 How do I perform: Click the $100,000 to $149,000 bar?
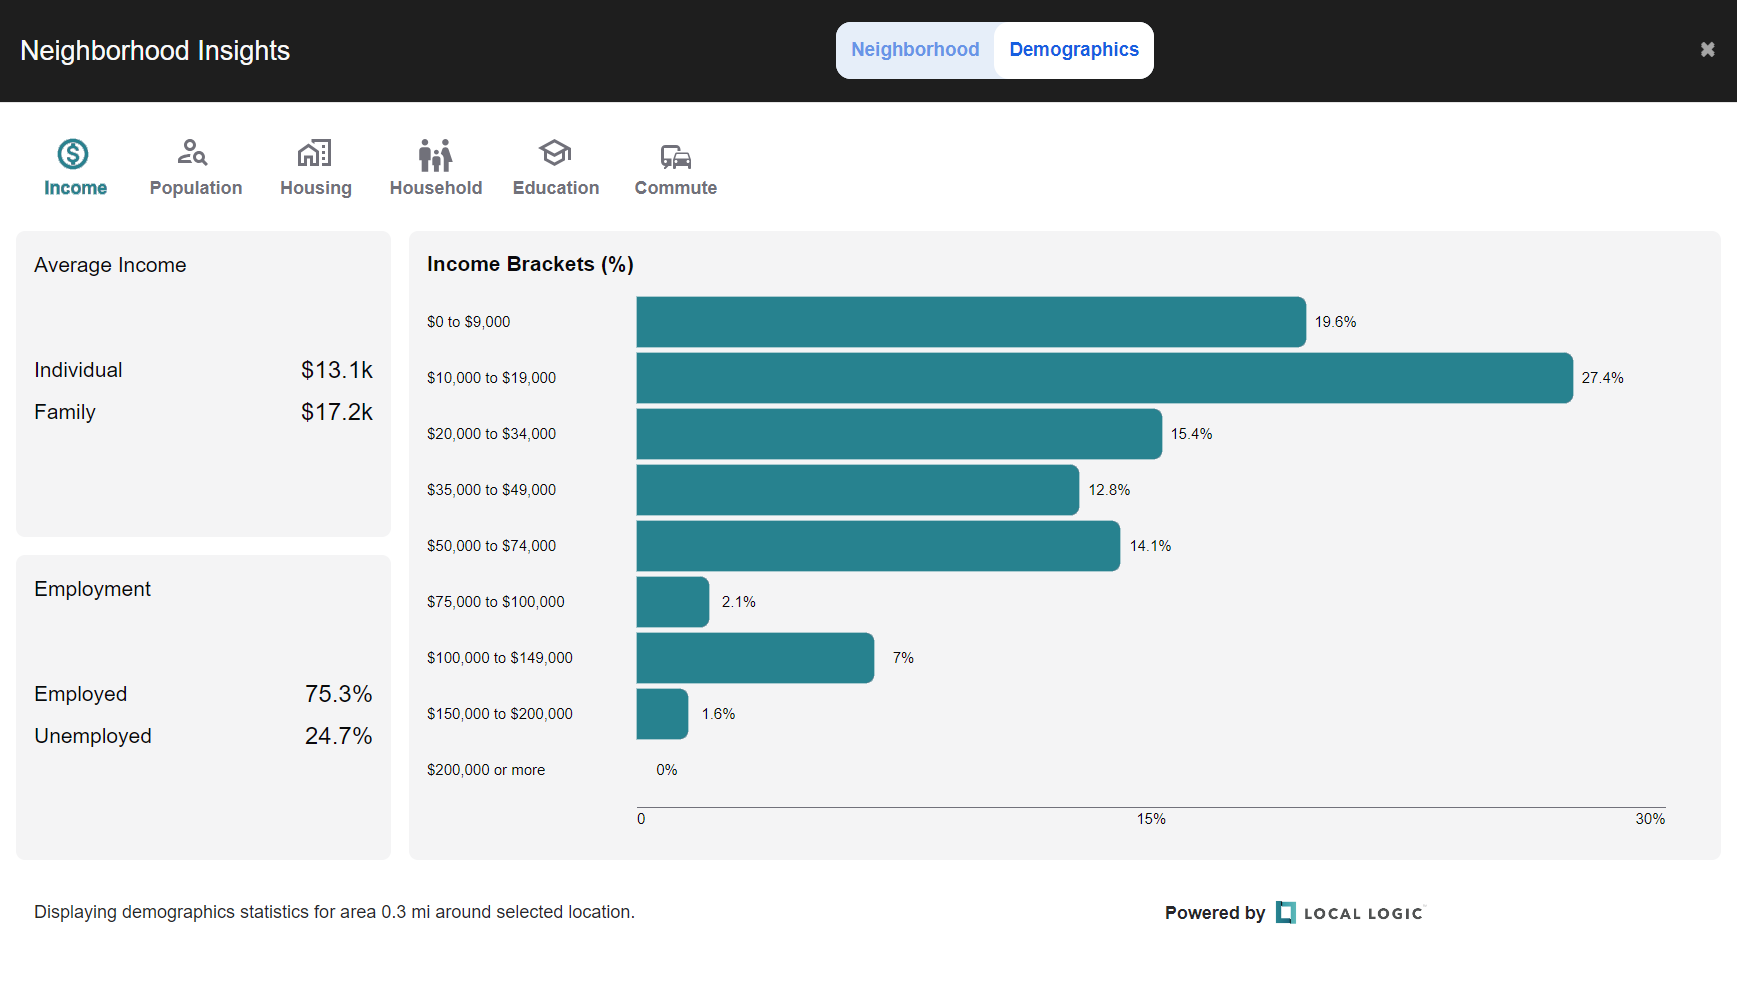[755, 658]
